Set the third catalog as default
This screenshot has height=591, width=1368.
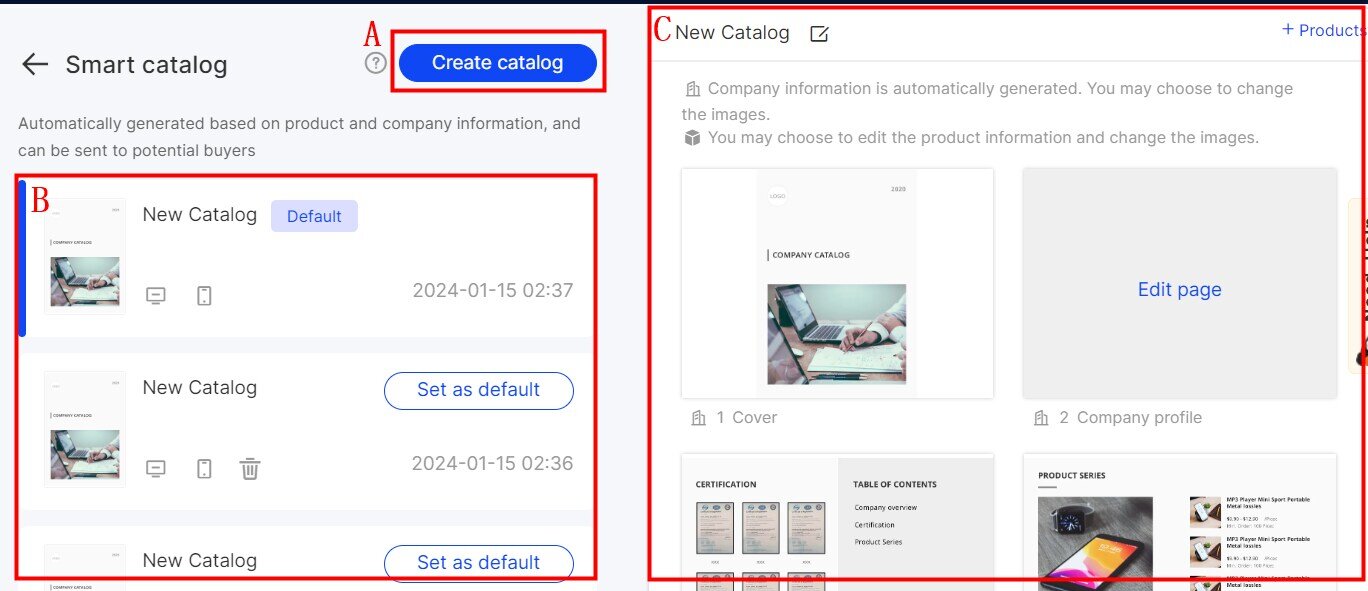(x=479, y=562)
